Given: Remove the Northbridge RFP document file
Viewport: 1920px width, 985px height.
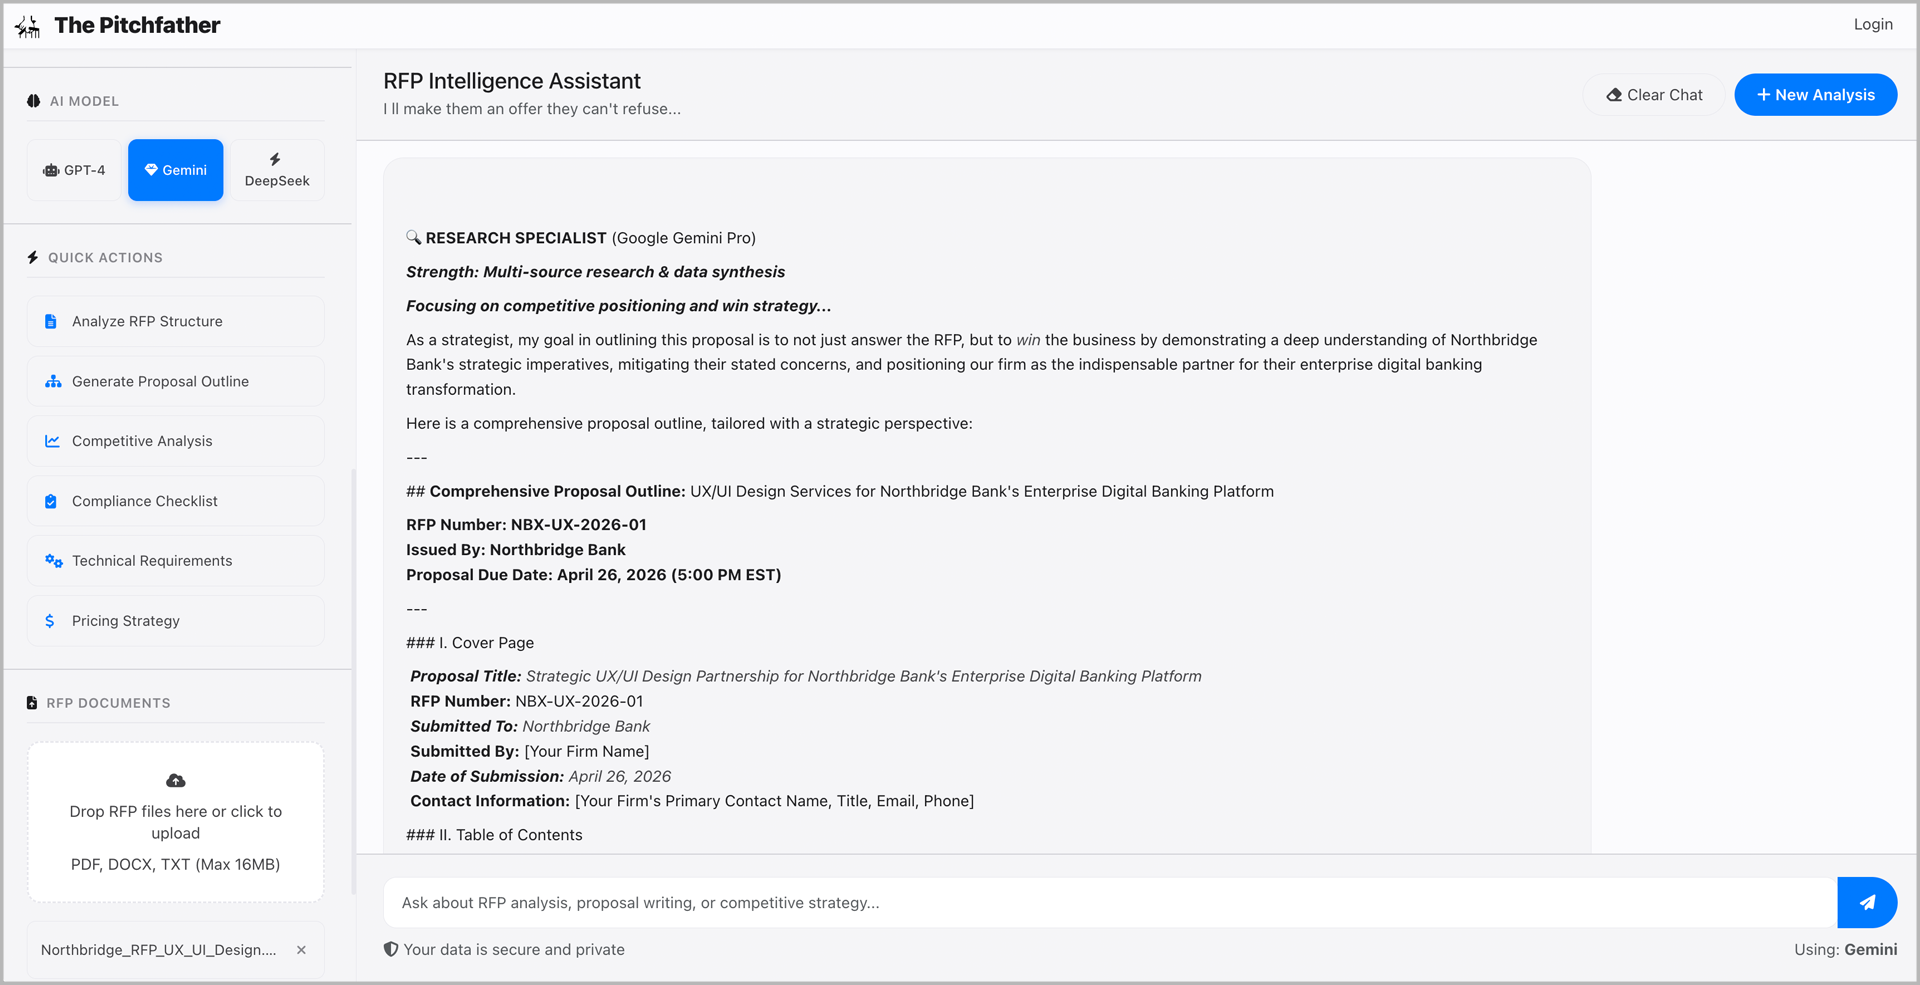Looking at the screenshot, I should (301, 950).
